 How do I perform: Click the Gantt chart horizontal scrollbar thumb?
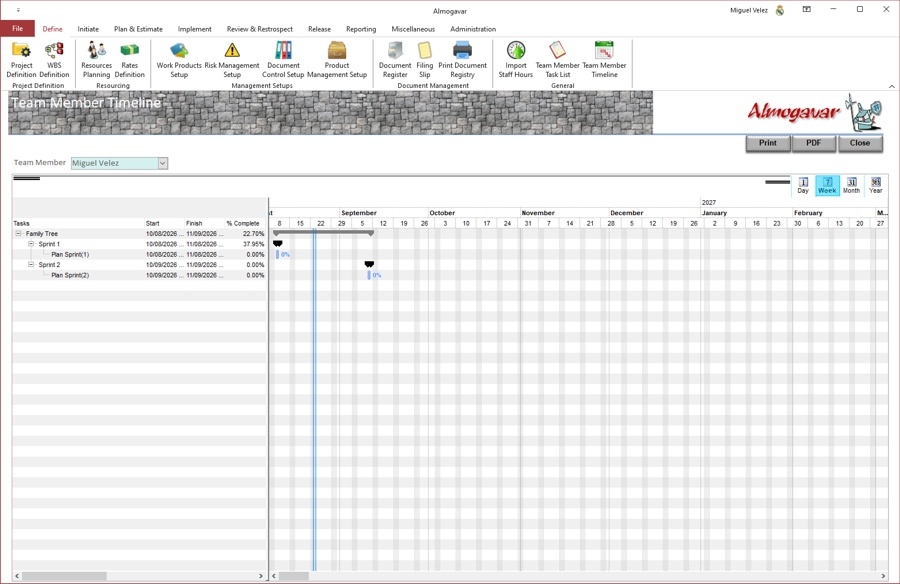pyautogui.click(x=294, y=576)
